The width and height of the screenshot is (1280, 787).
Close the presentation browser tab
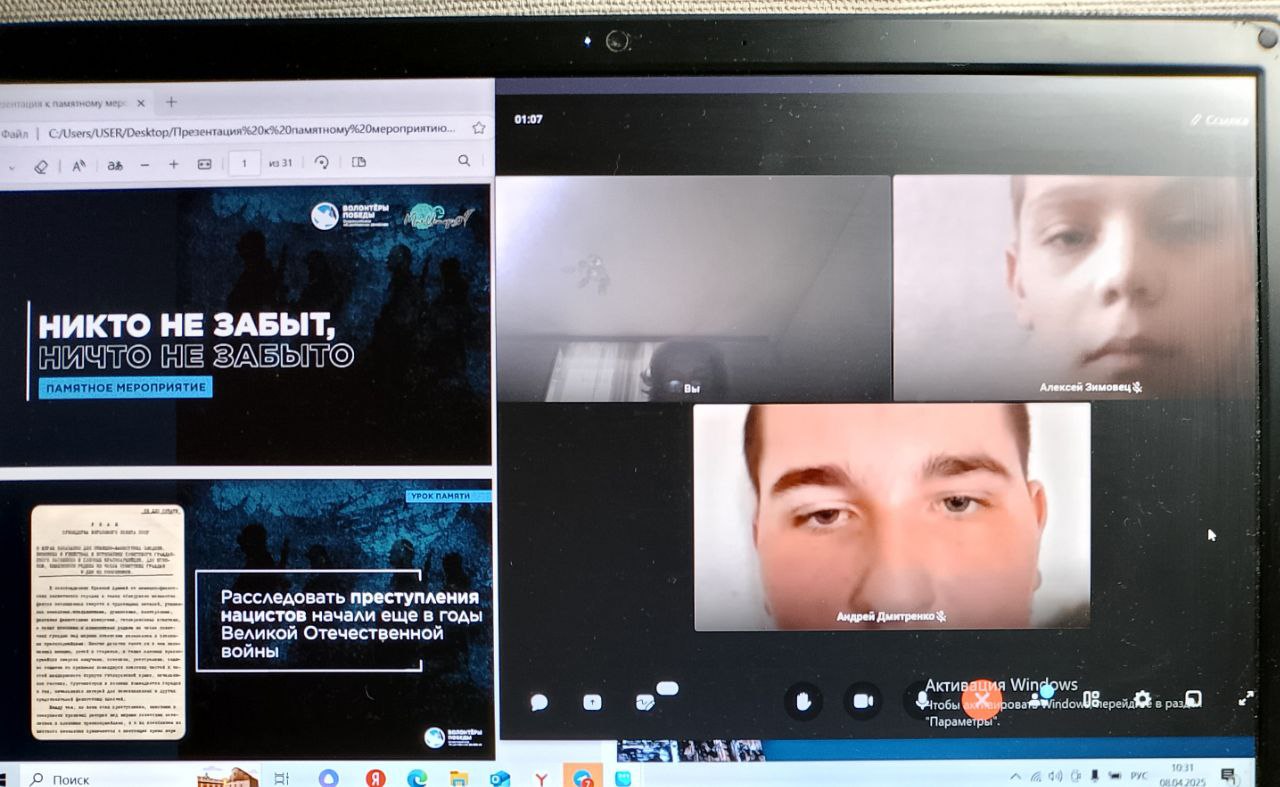tap(141, 103)
